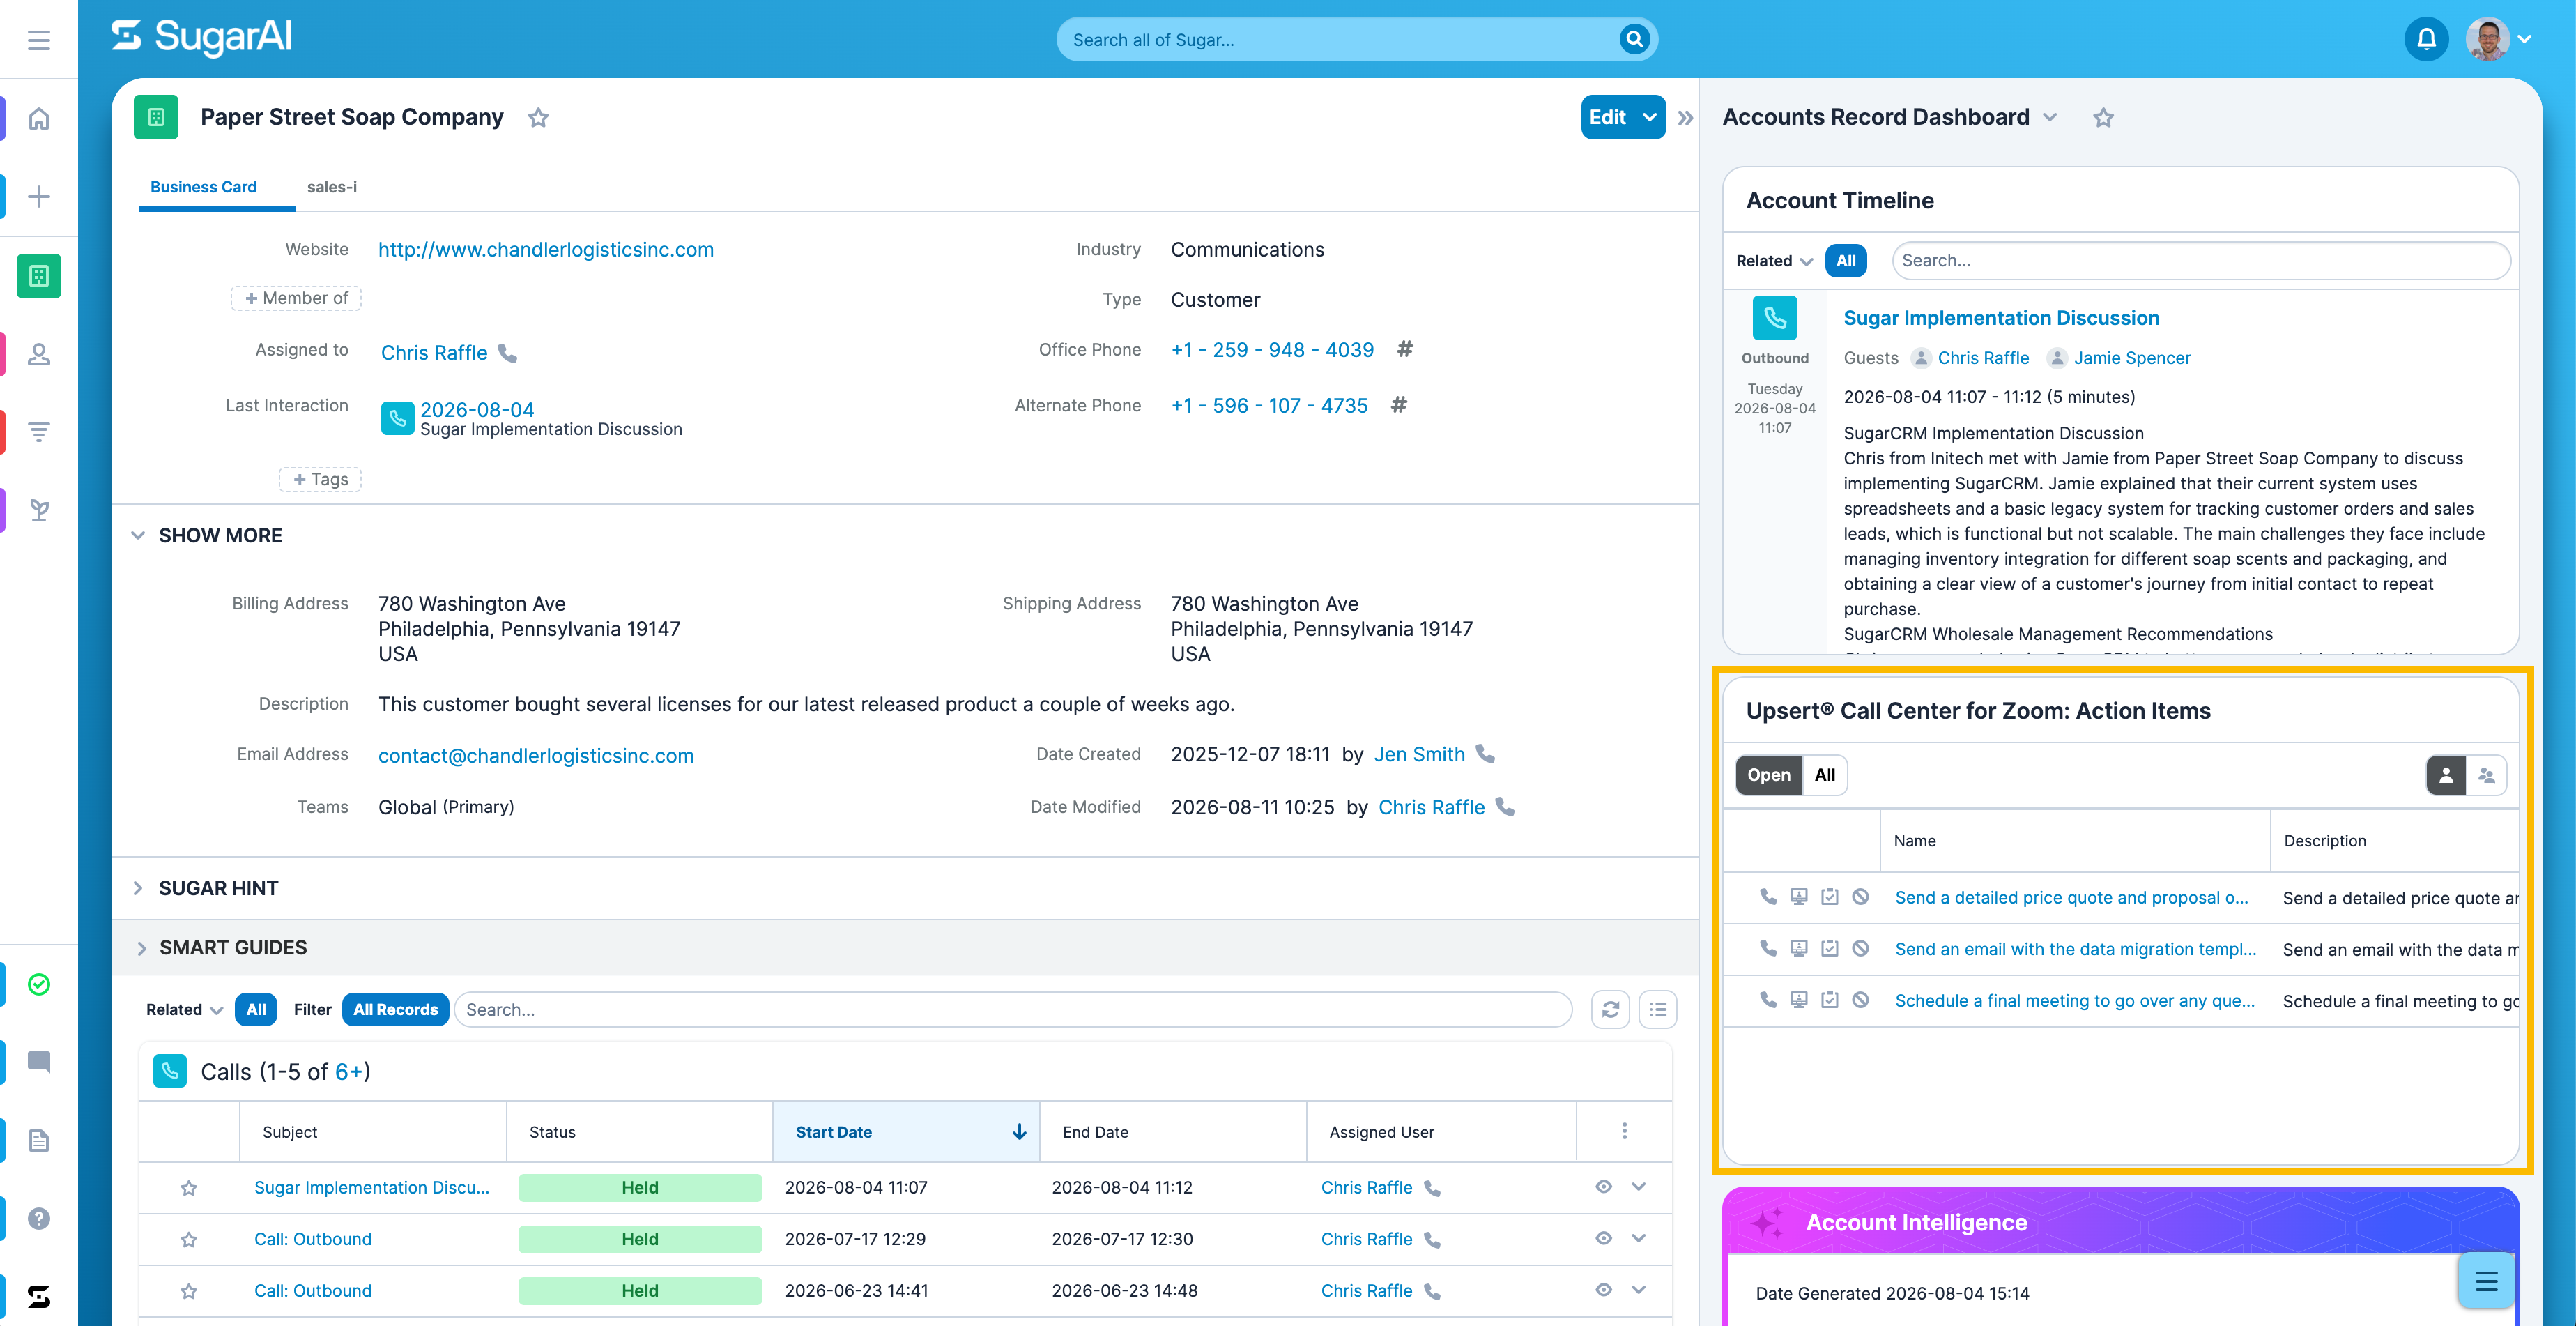Preview the 2026-06-23 call with eye icon
Screen dimensions: 2576x1326
pyautogui.click(x=1603, y=1290)
